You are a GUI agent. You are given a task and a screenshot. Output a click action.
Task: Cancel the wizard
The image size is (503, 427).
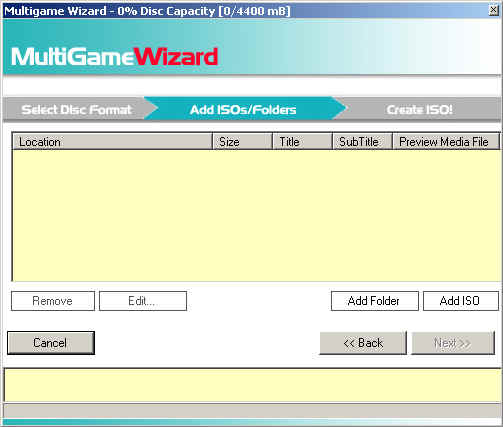click(51, 343)
